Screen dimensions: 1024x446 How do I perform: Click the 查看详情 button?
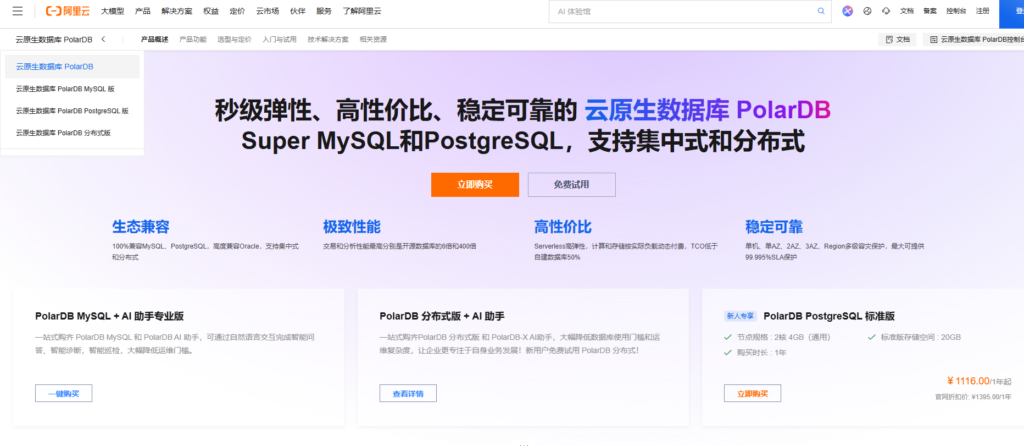[x=408, y=393]
